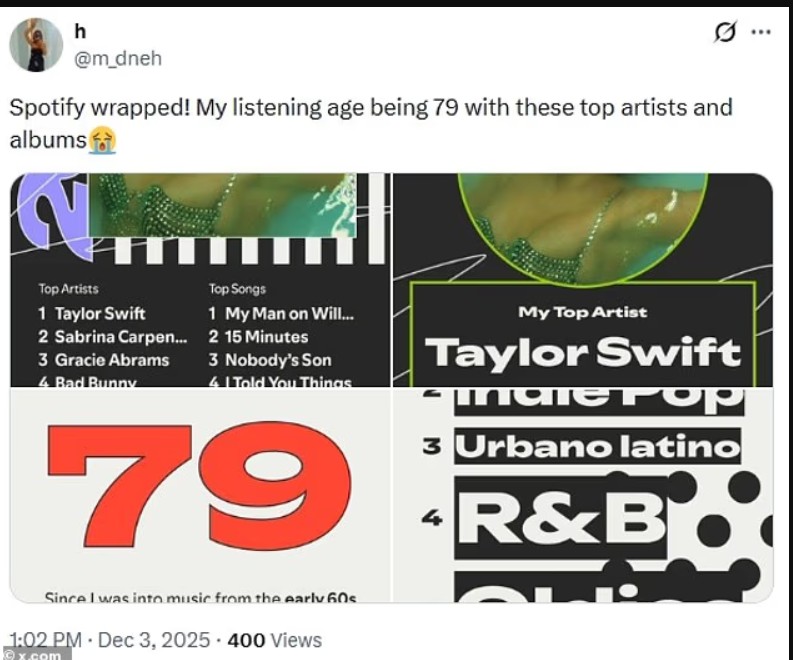
Task: Open the Grok slashed-circle icon
Action: [724, 33]
